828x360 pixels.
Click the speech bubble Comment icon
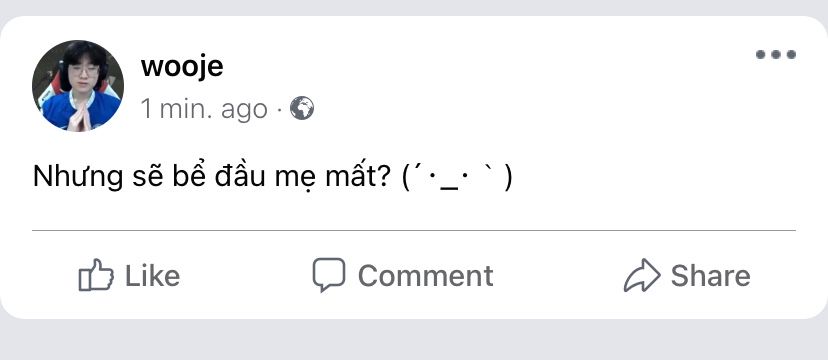pyautogui.click(x=328, y=274)
